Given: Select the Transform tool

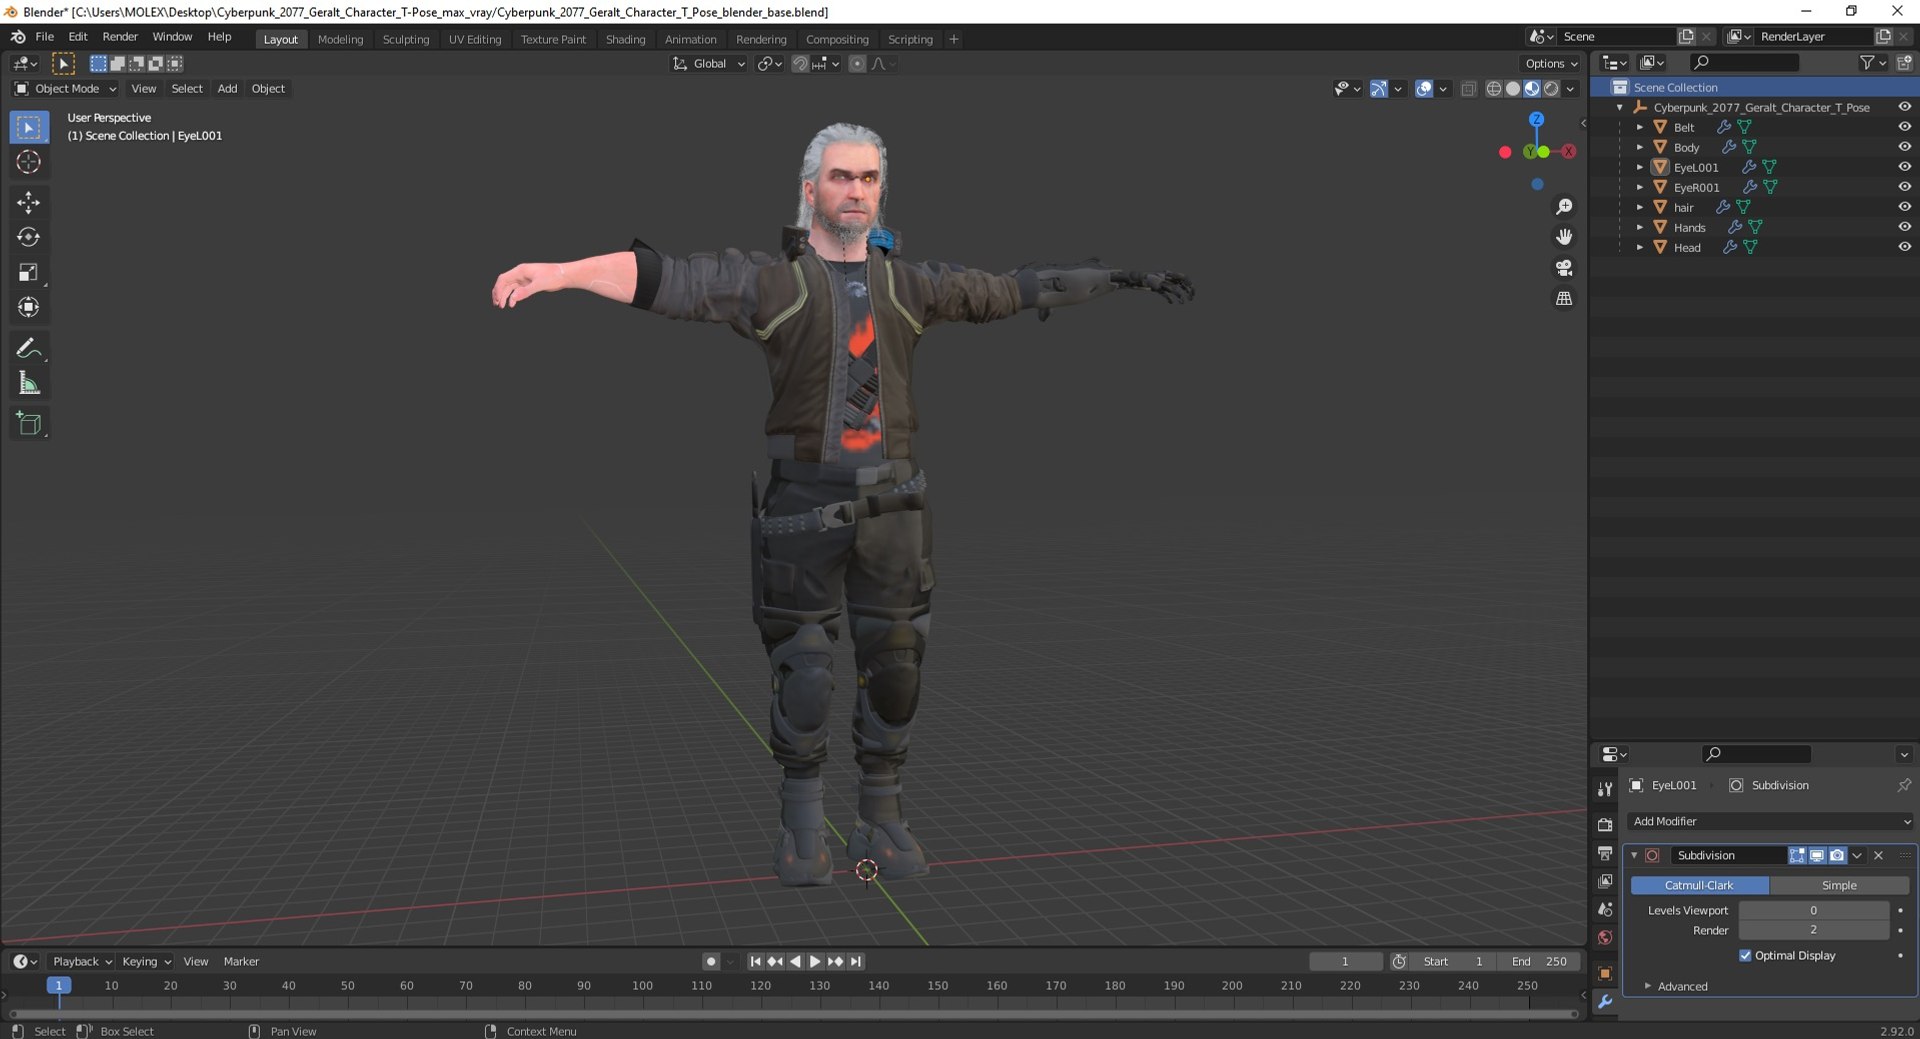Looking at the screenshot, I should 28,308.
